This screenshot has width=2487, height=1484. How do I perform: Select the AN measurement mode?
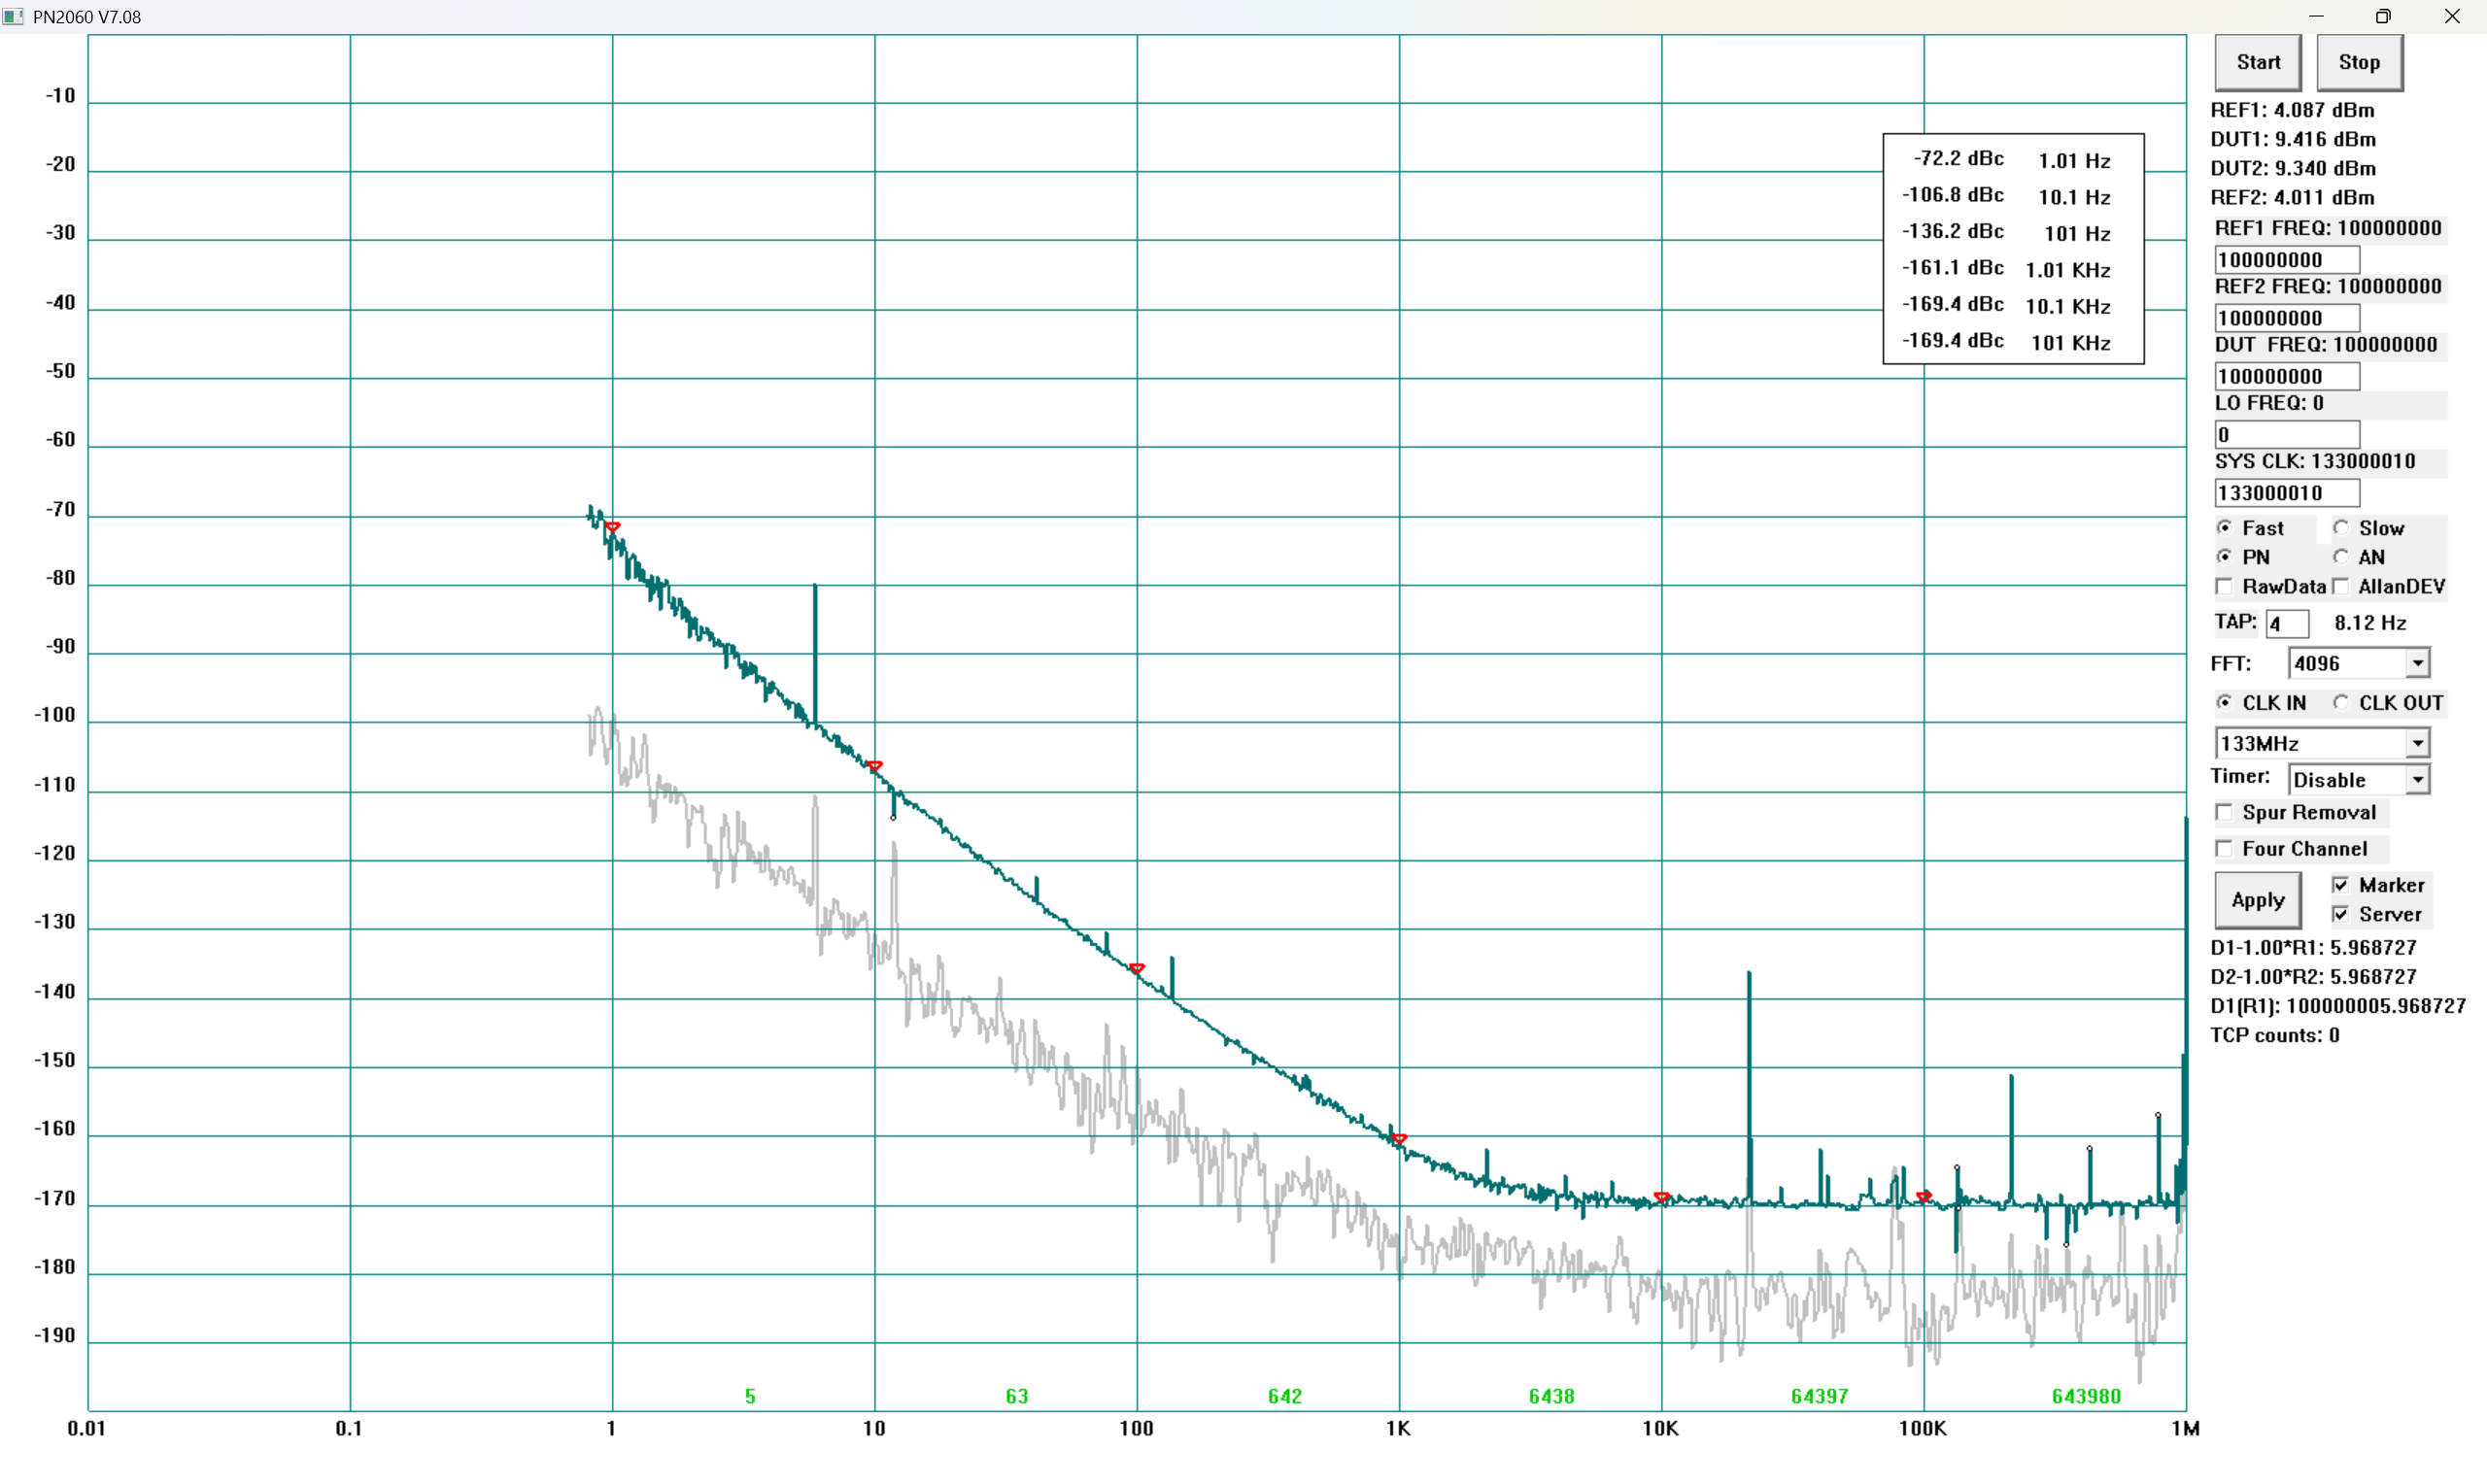coord(2341,557)
